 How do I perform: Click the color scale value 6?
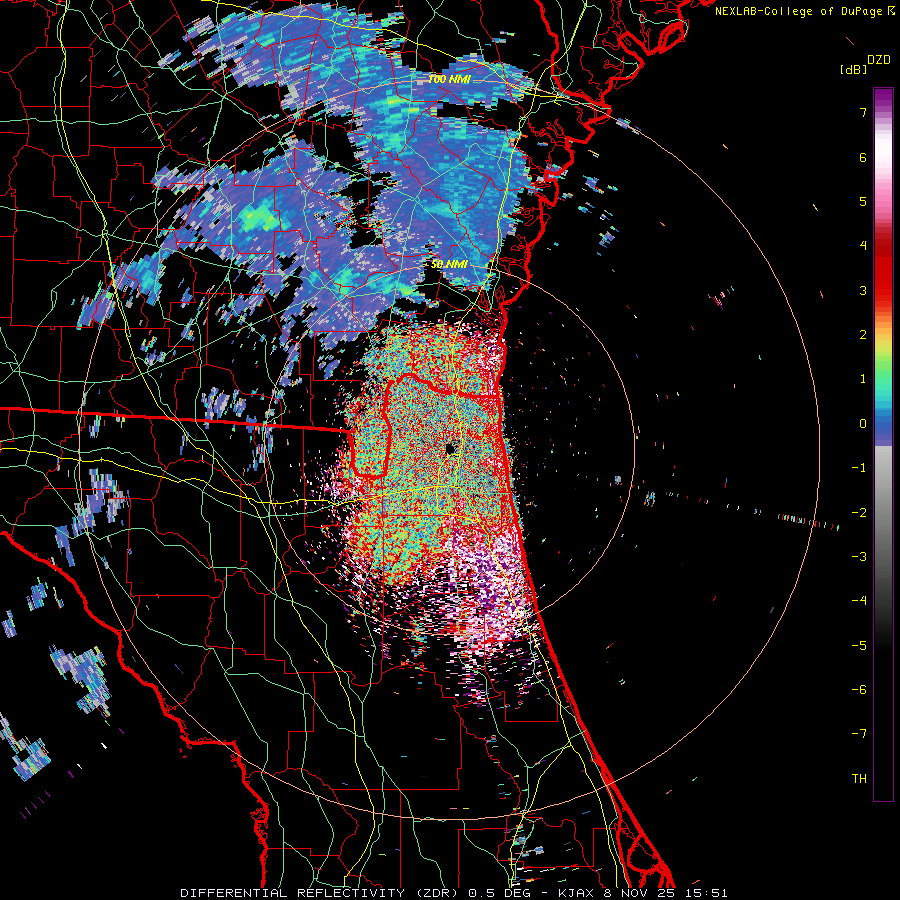[863, 157]
